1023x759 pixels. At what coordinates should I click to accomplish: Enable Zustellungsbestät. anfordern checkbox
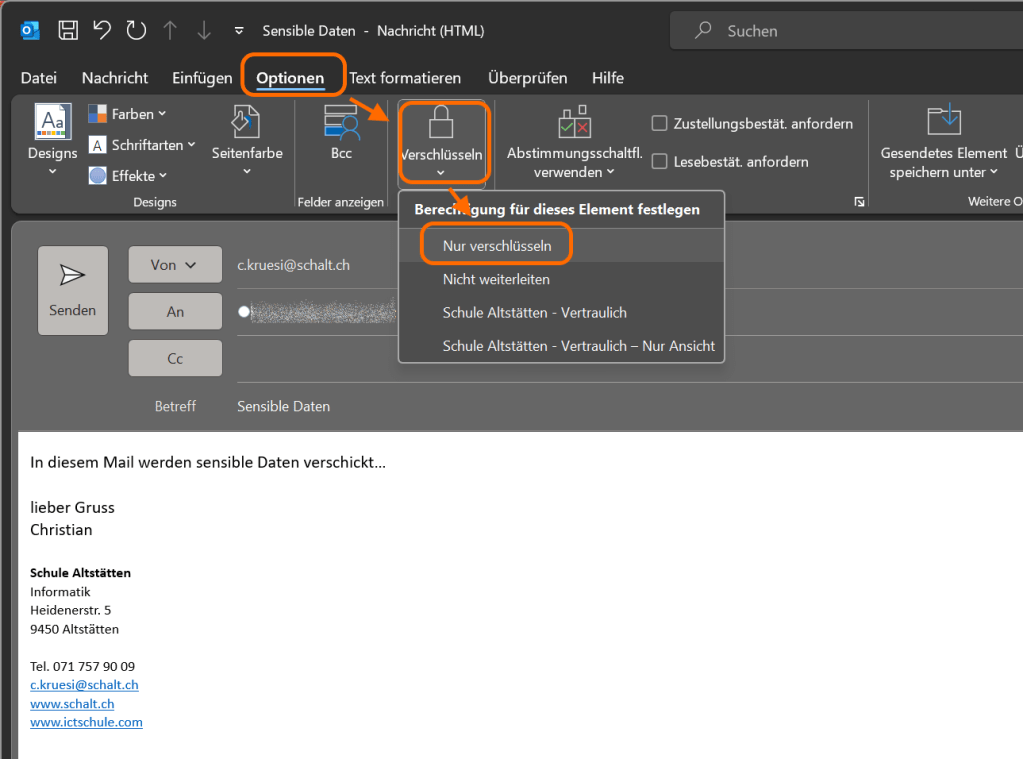tap(660, 124)
